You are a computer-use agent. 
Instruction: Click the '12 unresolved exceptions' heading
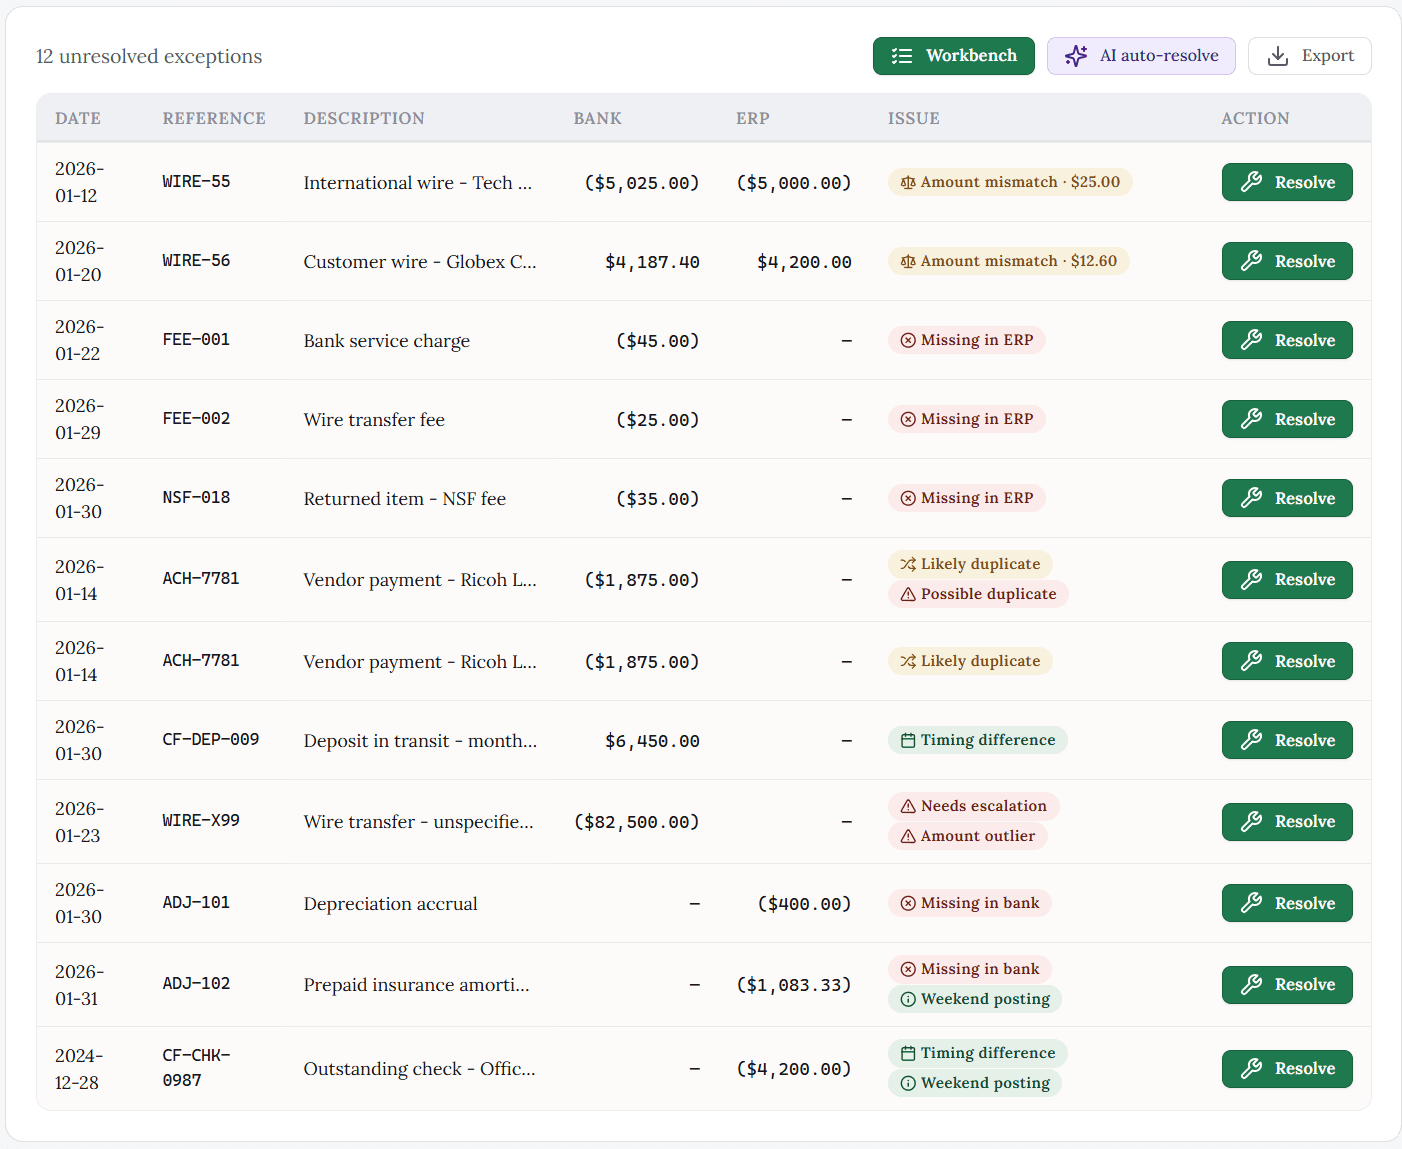pos(149,57)
